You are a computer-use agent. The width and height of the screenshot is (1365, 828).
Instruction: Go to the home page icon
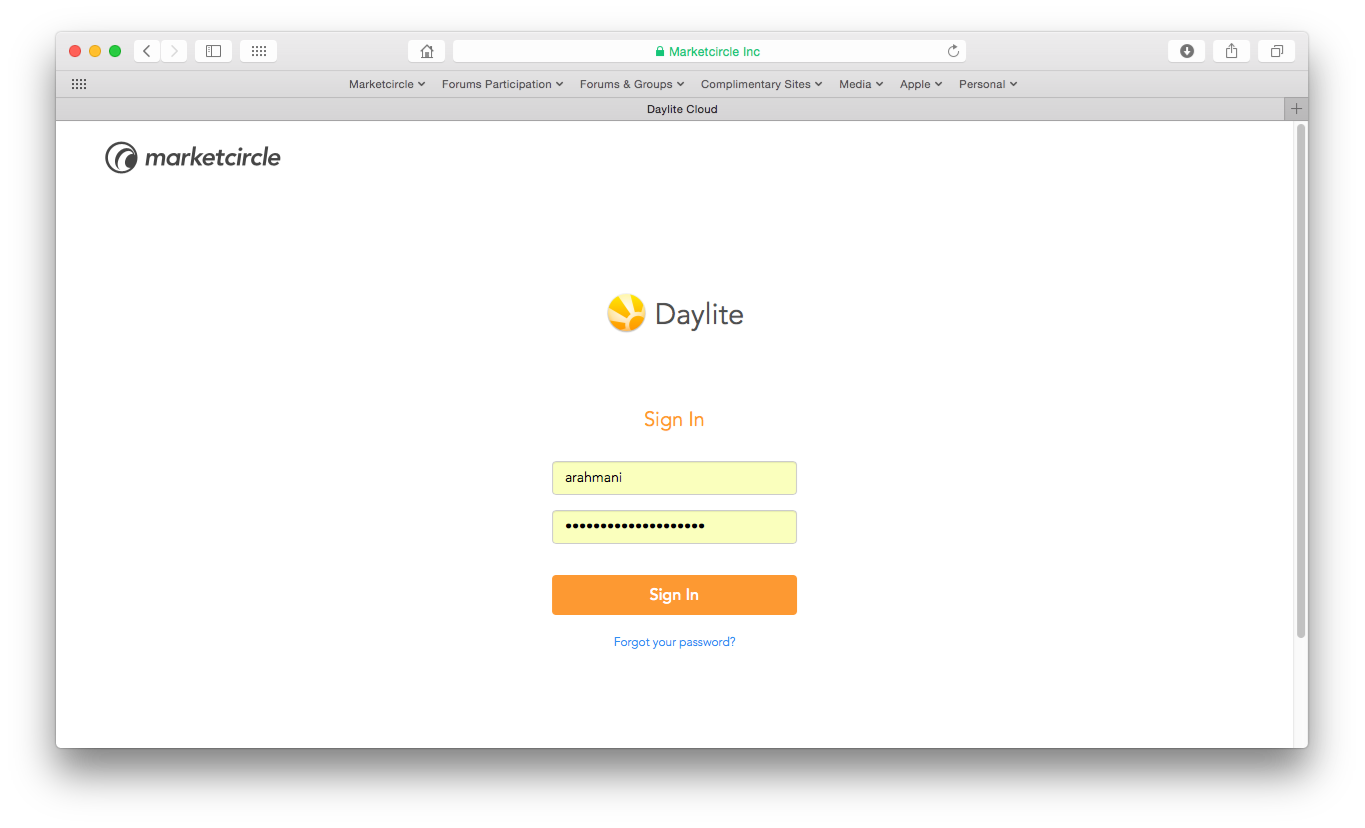point(427,51)
